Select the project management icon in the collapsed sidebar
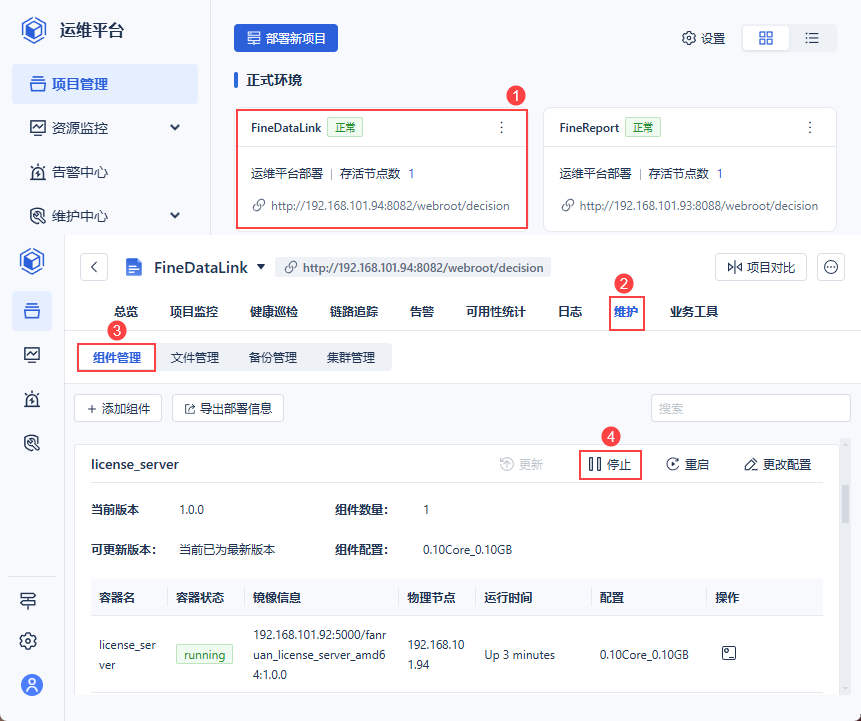 click(32, 311)
